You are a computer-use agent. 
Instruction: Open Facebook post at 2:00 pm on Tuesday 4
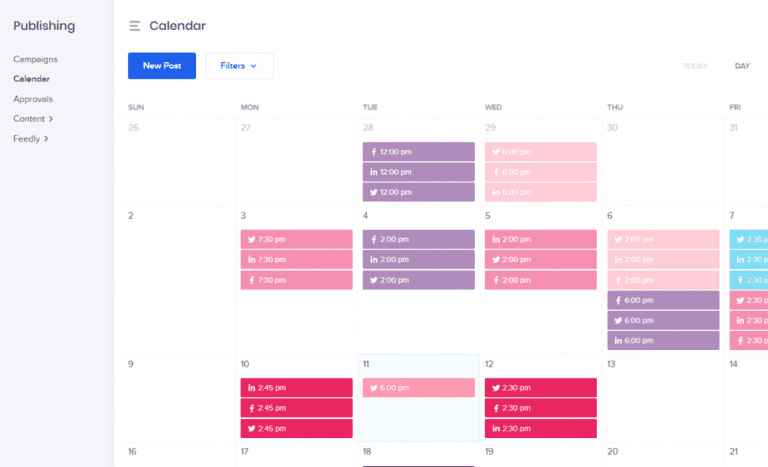(x=418, y=240)
